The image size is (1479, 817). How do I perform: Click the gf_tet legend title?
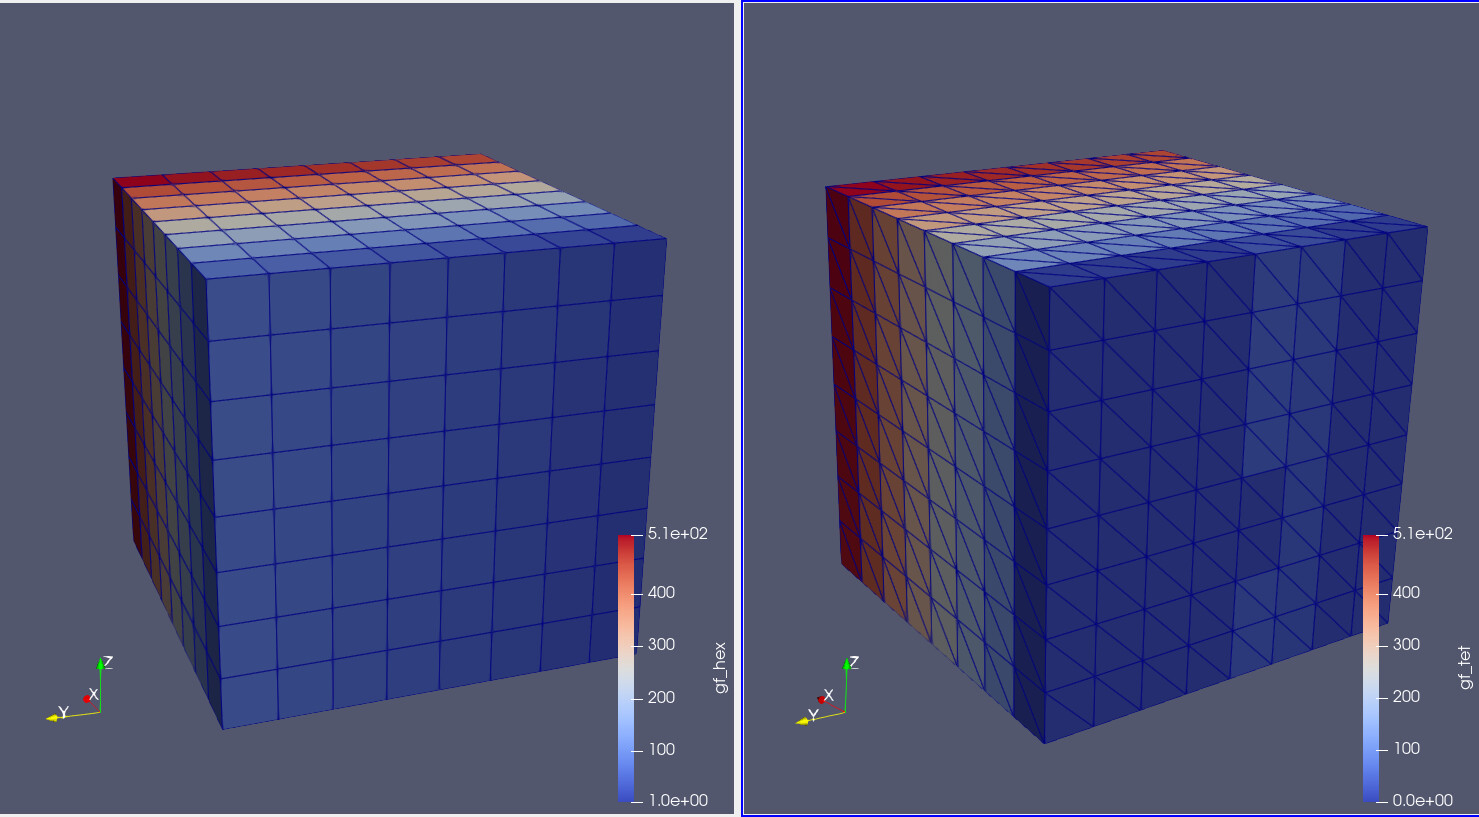[x=1465, y=667]
